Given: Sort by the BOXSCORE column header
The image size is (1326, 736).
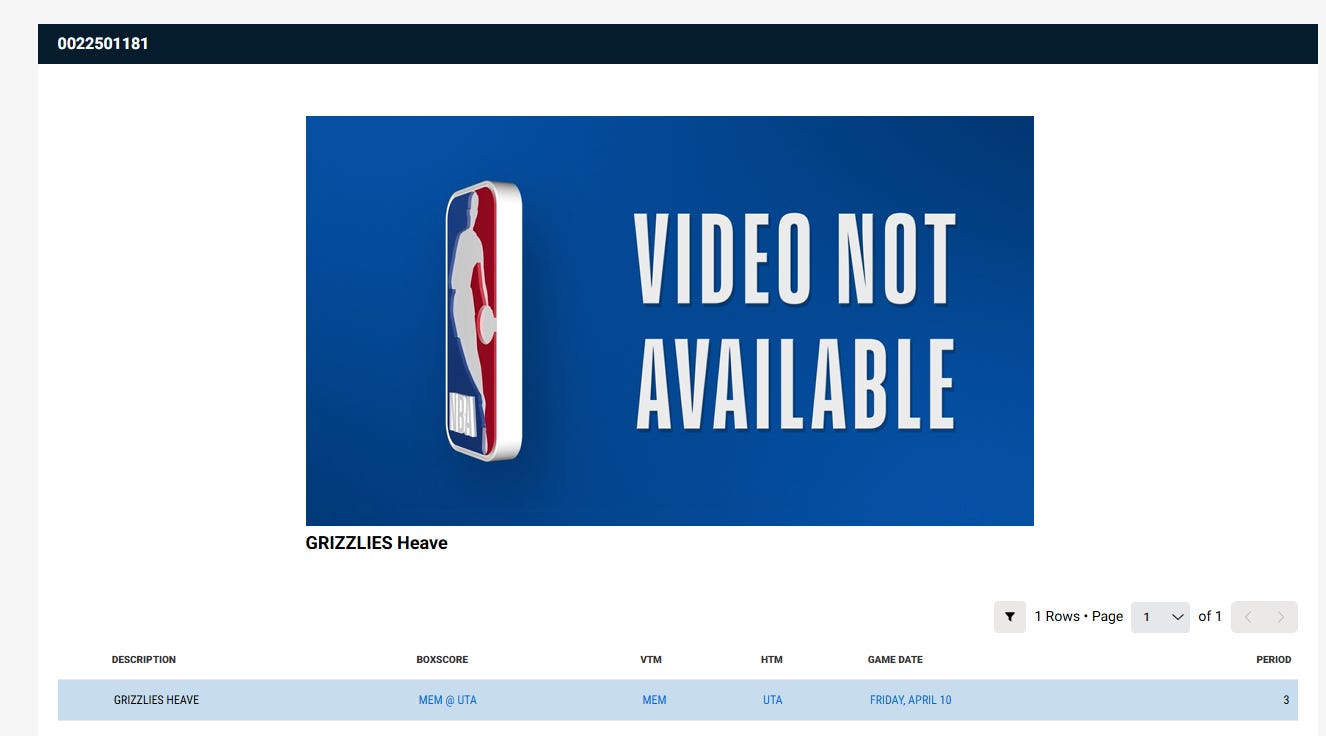Looking at the screenshot, I should tap(442, 660).
